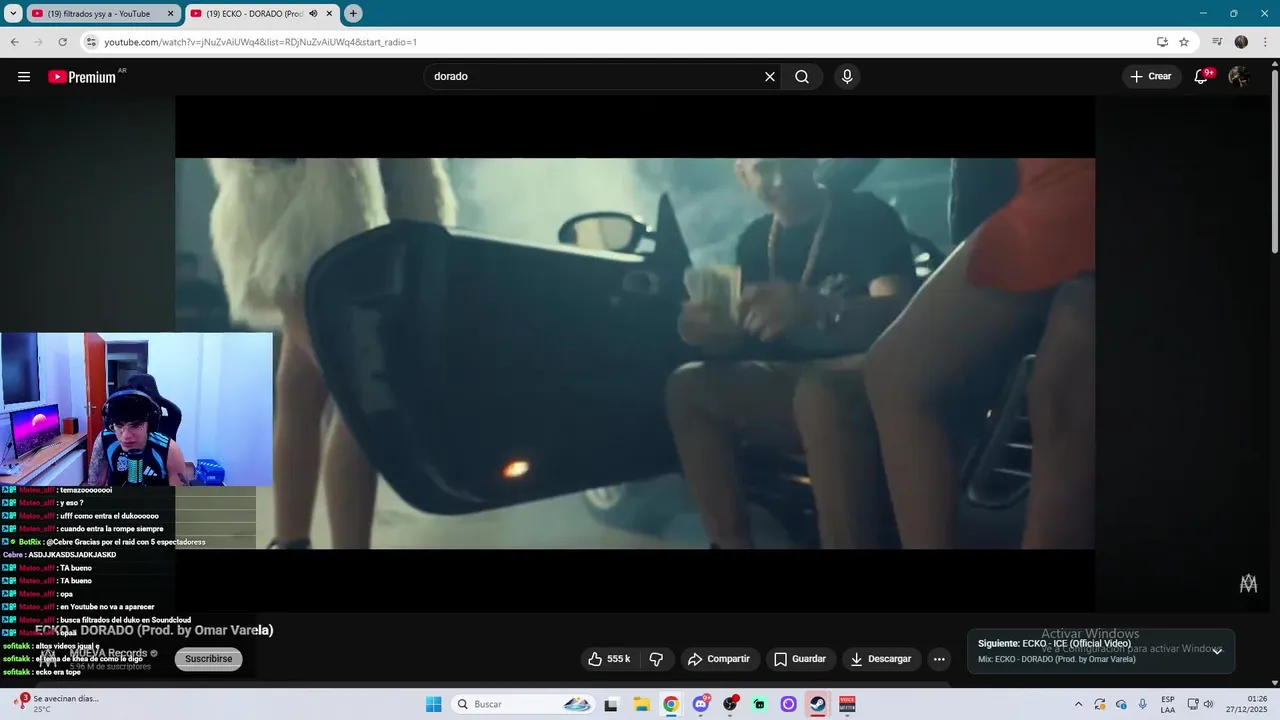Open the Chrome three-dot menu
The height and width of the screenshot is (720, 1280).
[1265, 42]
